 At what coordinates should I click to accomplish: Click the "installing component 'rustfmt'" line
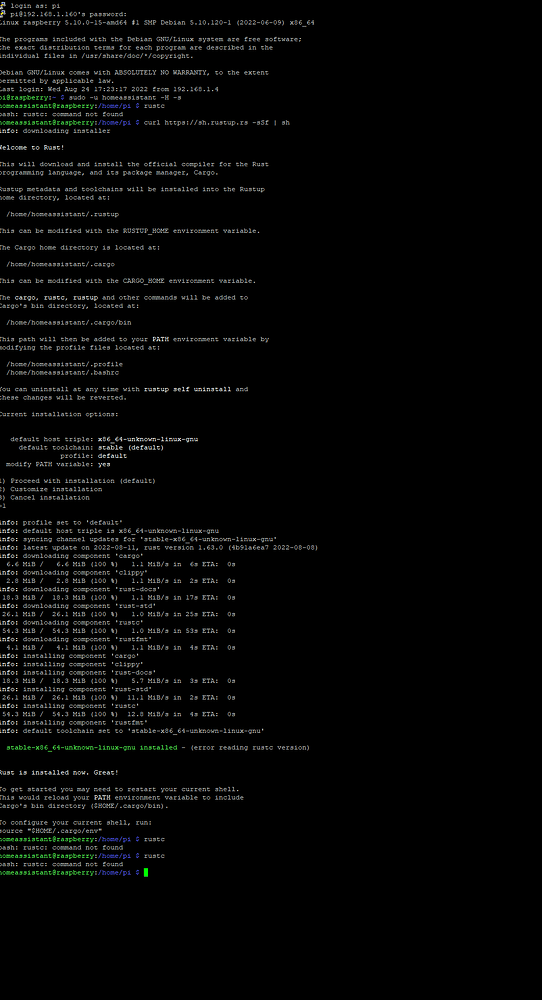click(x=74, y=723)
